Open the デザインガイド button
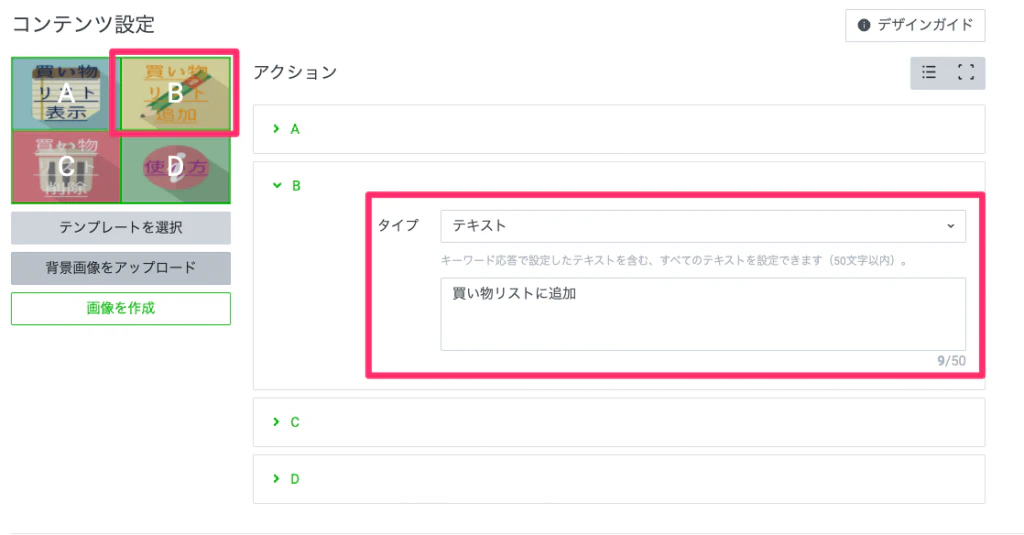This screenshot has width=1024, height=535. 915,26
